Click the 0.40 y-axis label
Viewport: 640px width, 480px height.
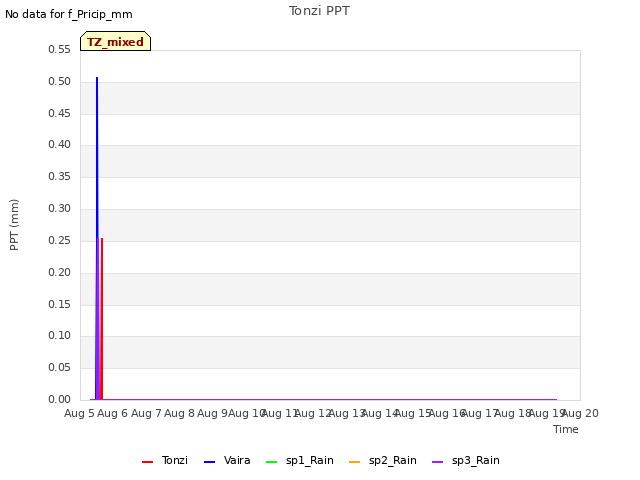(59, 144)
